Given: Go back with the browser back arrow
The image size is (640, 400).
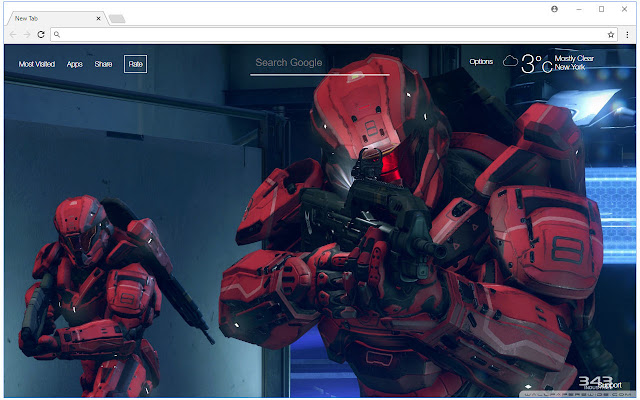Looking at the screenshot, I should coord(13,35).
